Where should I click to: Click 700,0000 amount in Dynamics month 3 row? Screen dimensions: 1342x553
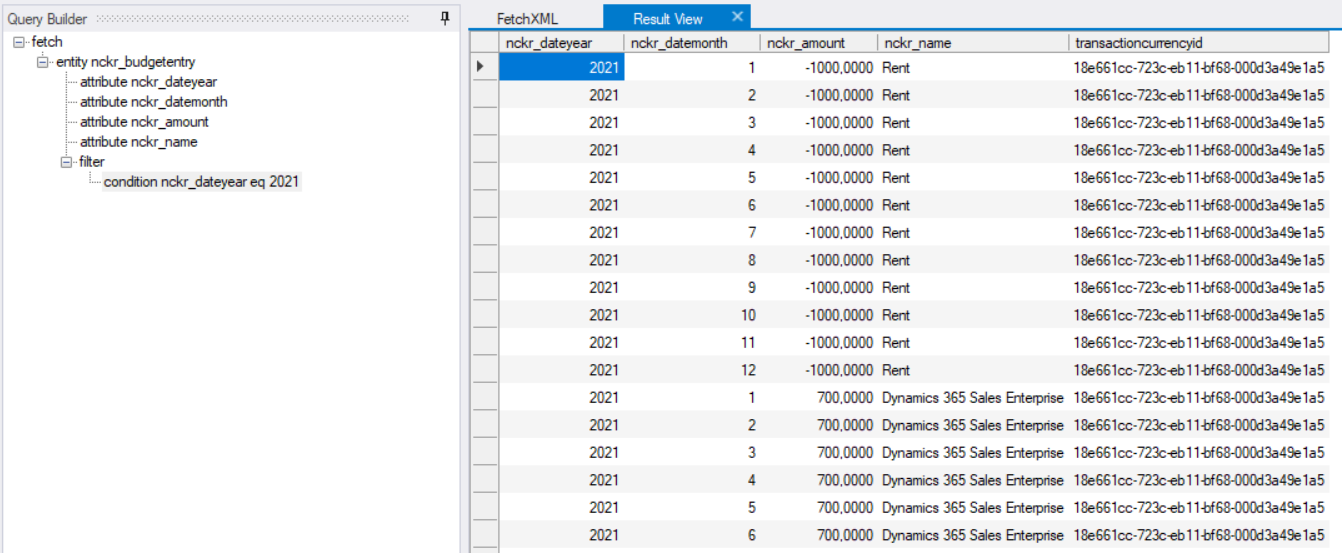(x=819, y=452)
